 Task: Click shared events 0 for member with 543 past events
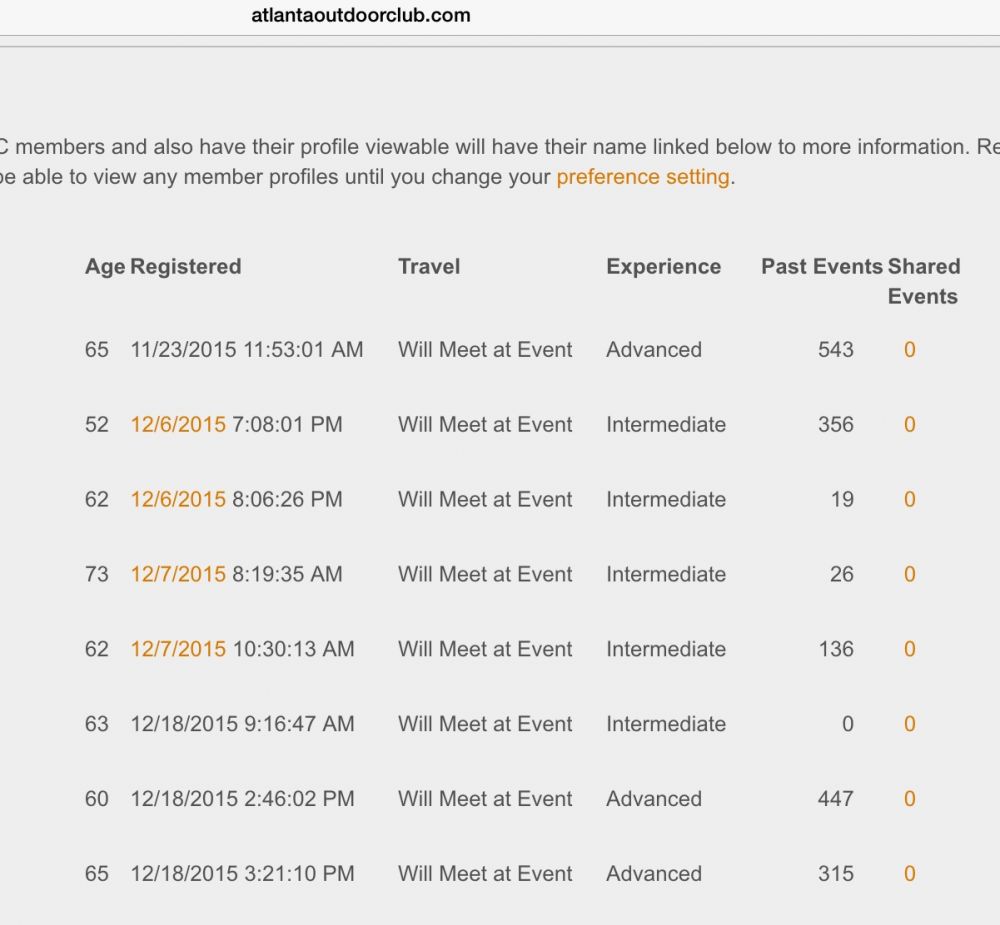pos(909,350)
